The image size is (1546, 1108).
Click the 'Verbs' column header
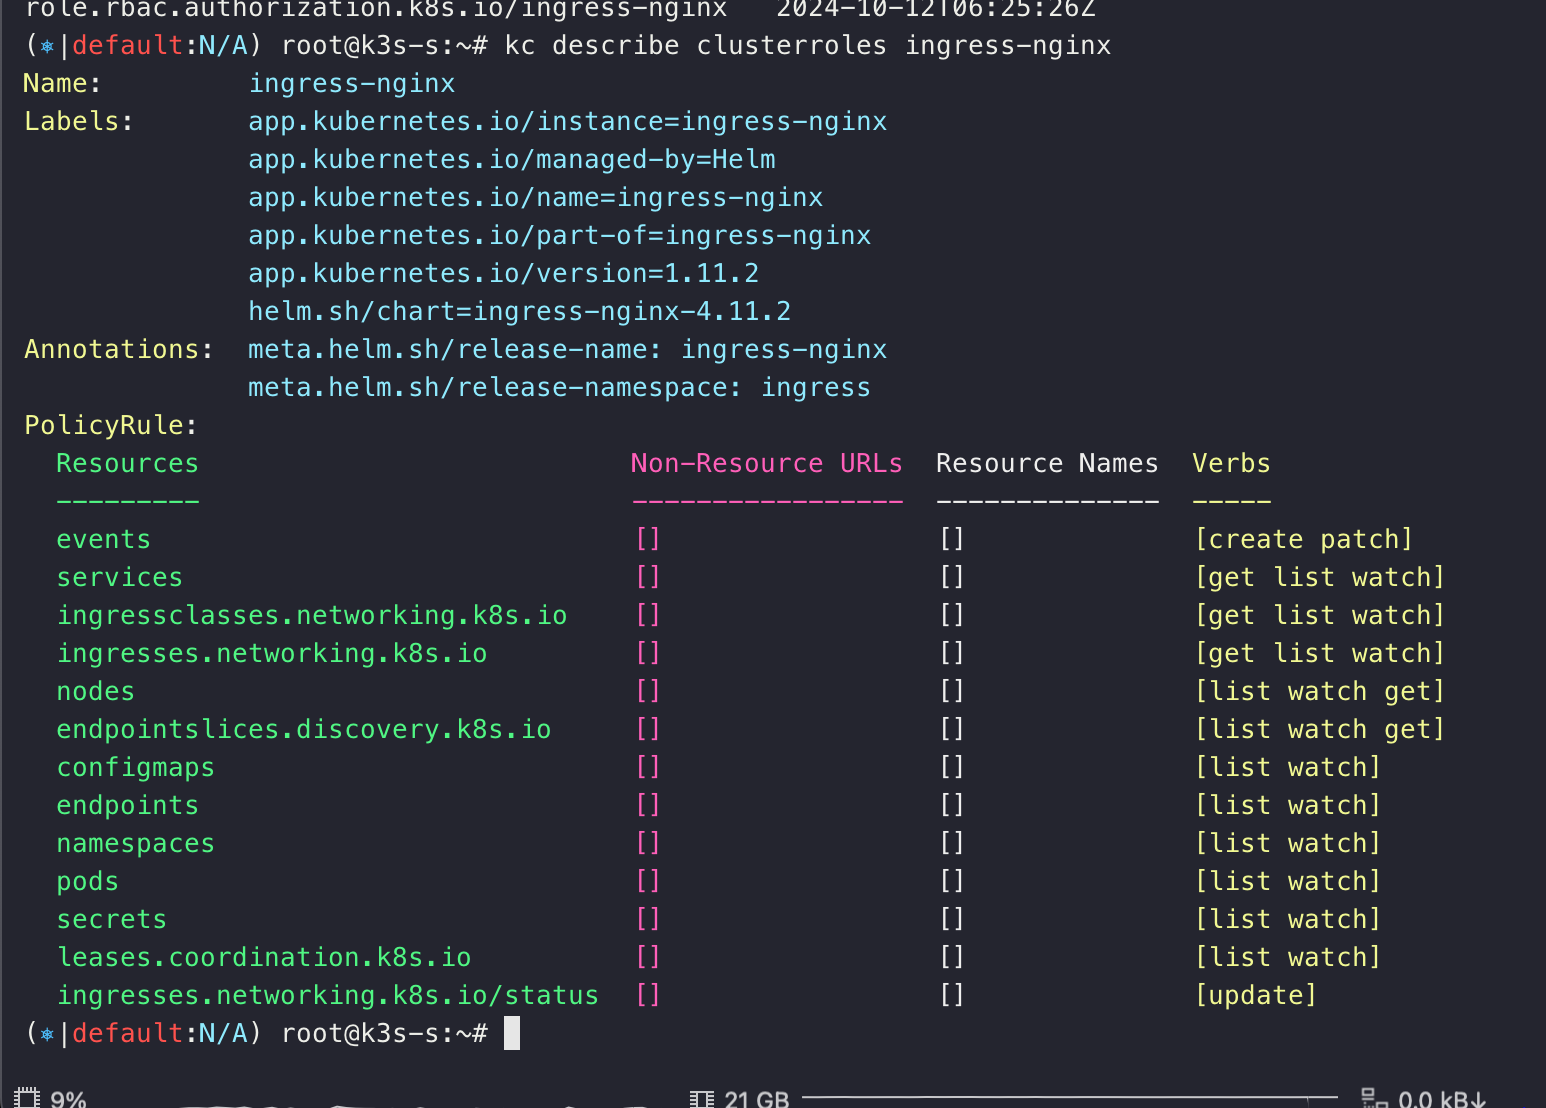(1231, 464)
